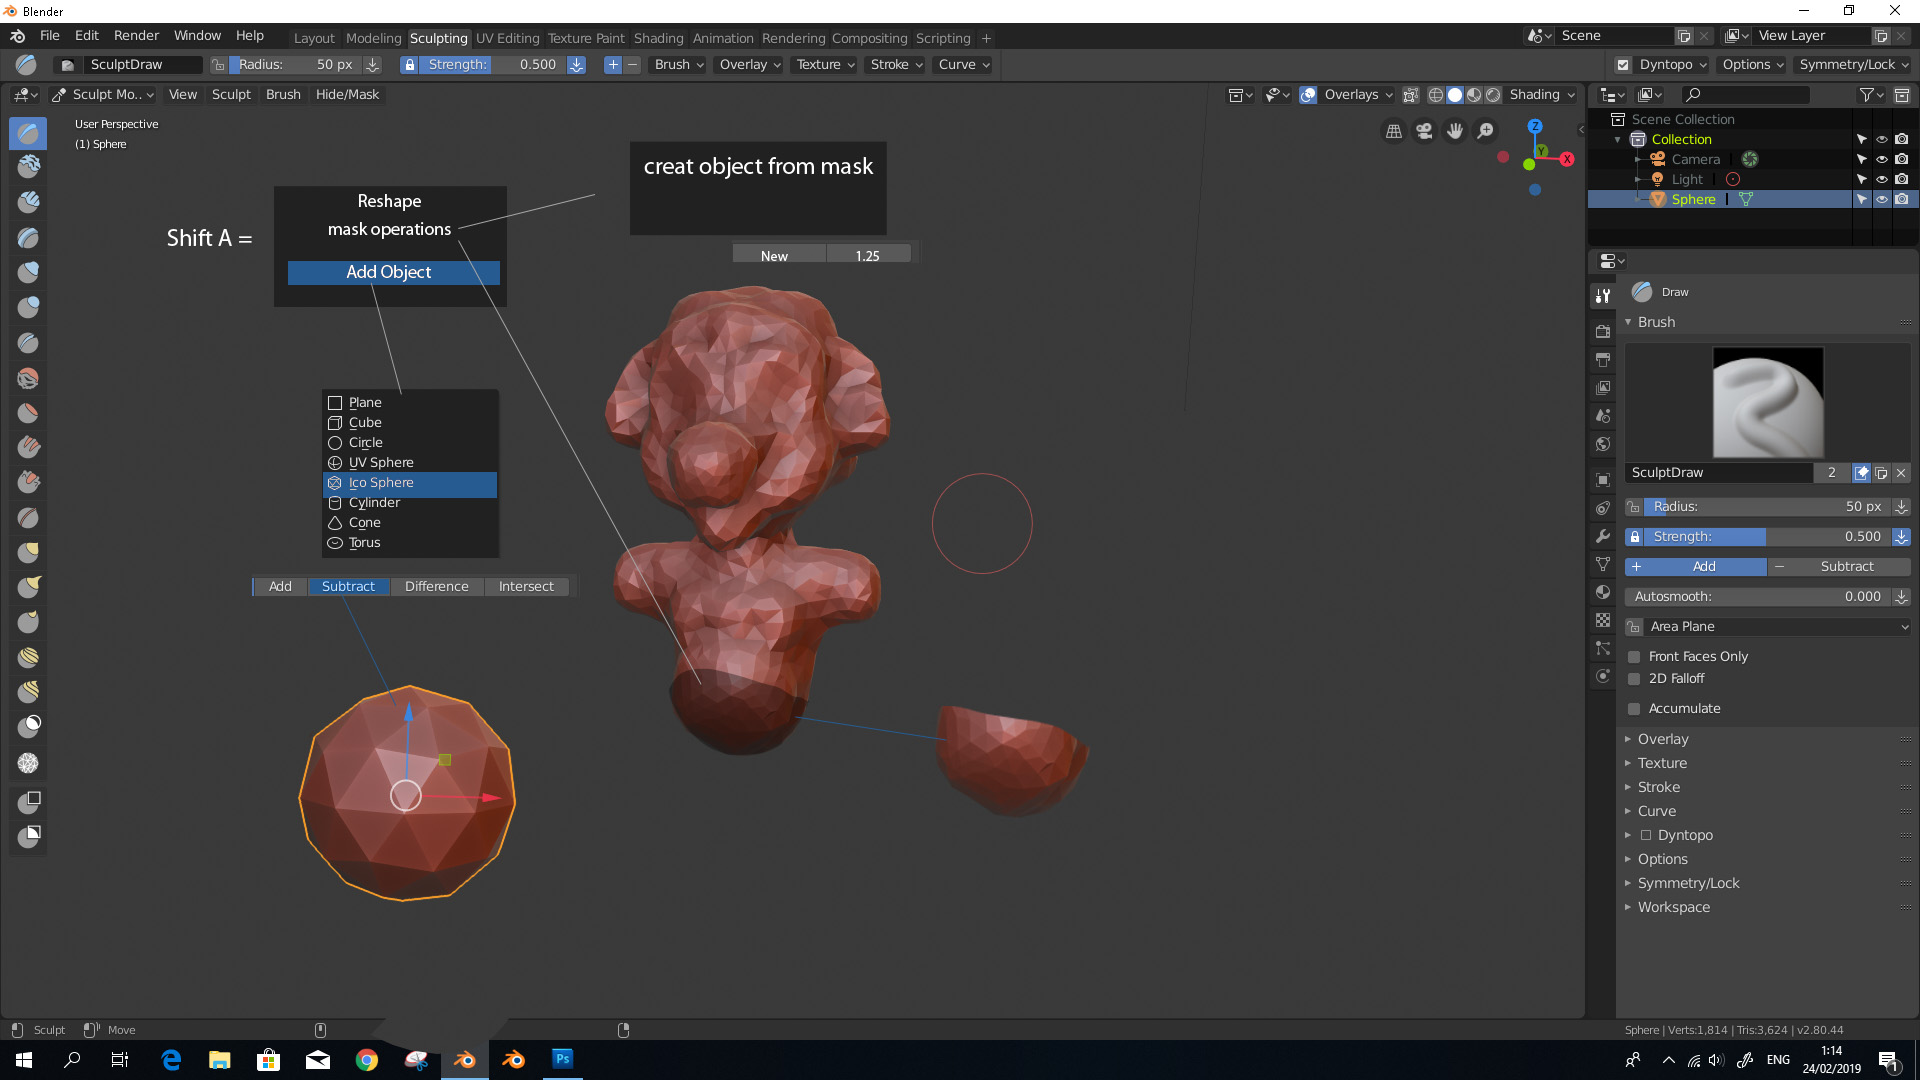Open the Render properties tab

click(x=1603, y=331)
